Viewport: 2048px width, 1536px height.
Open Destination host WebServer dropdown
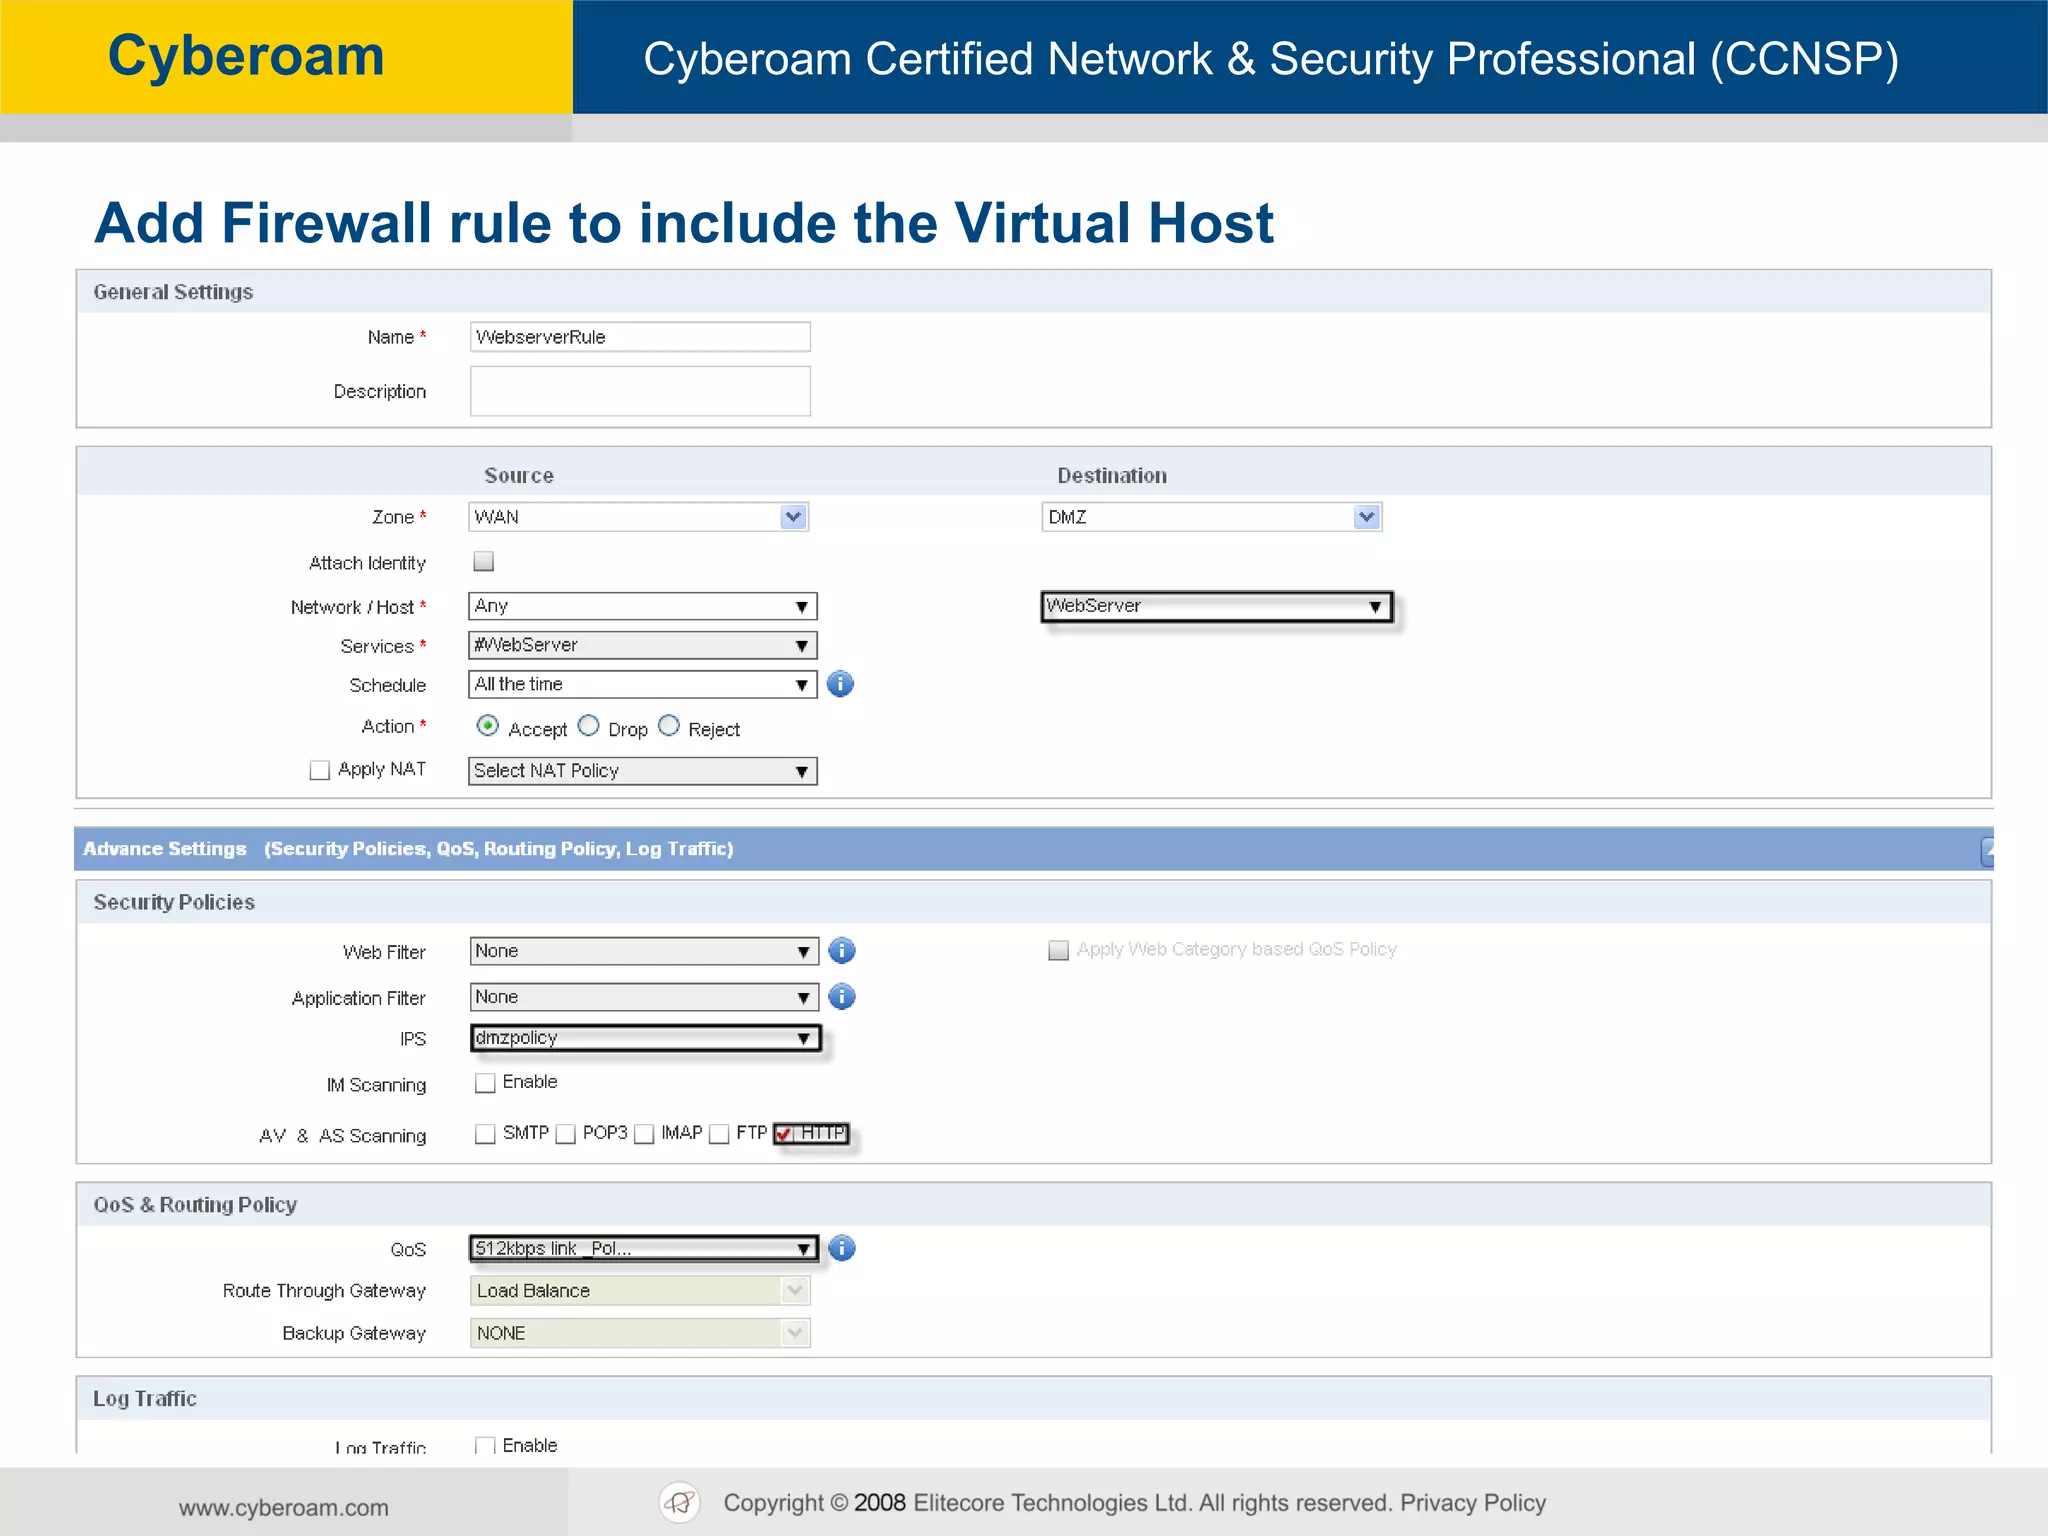point(1216,606)
